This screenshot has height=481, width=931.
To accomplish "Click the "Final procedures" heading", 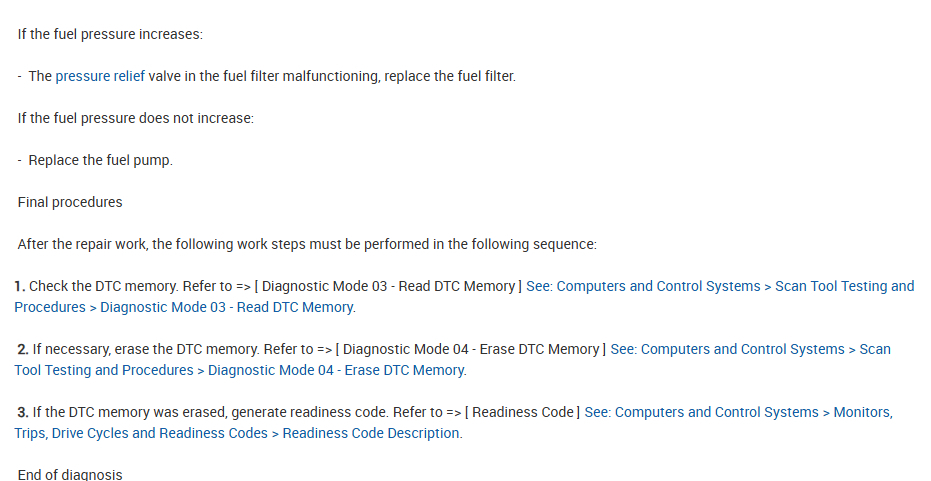I will (x=70, y=202).
